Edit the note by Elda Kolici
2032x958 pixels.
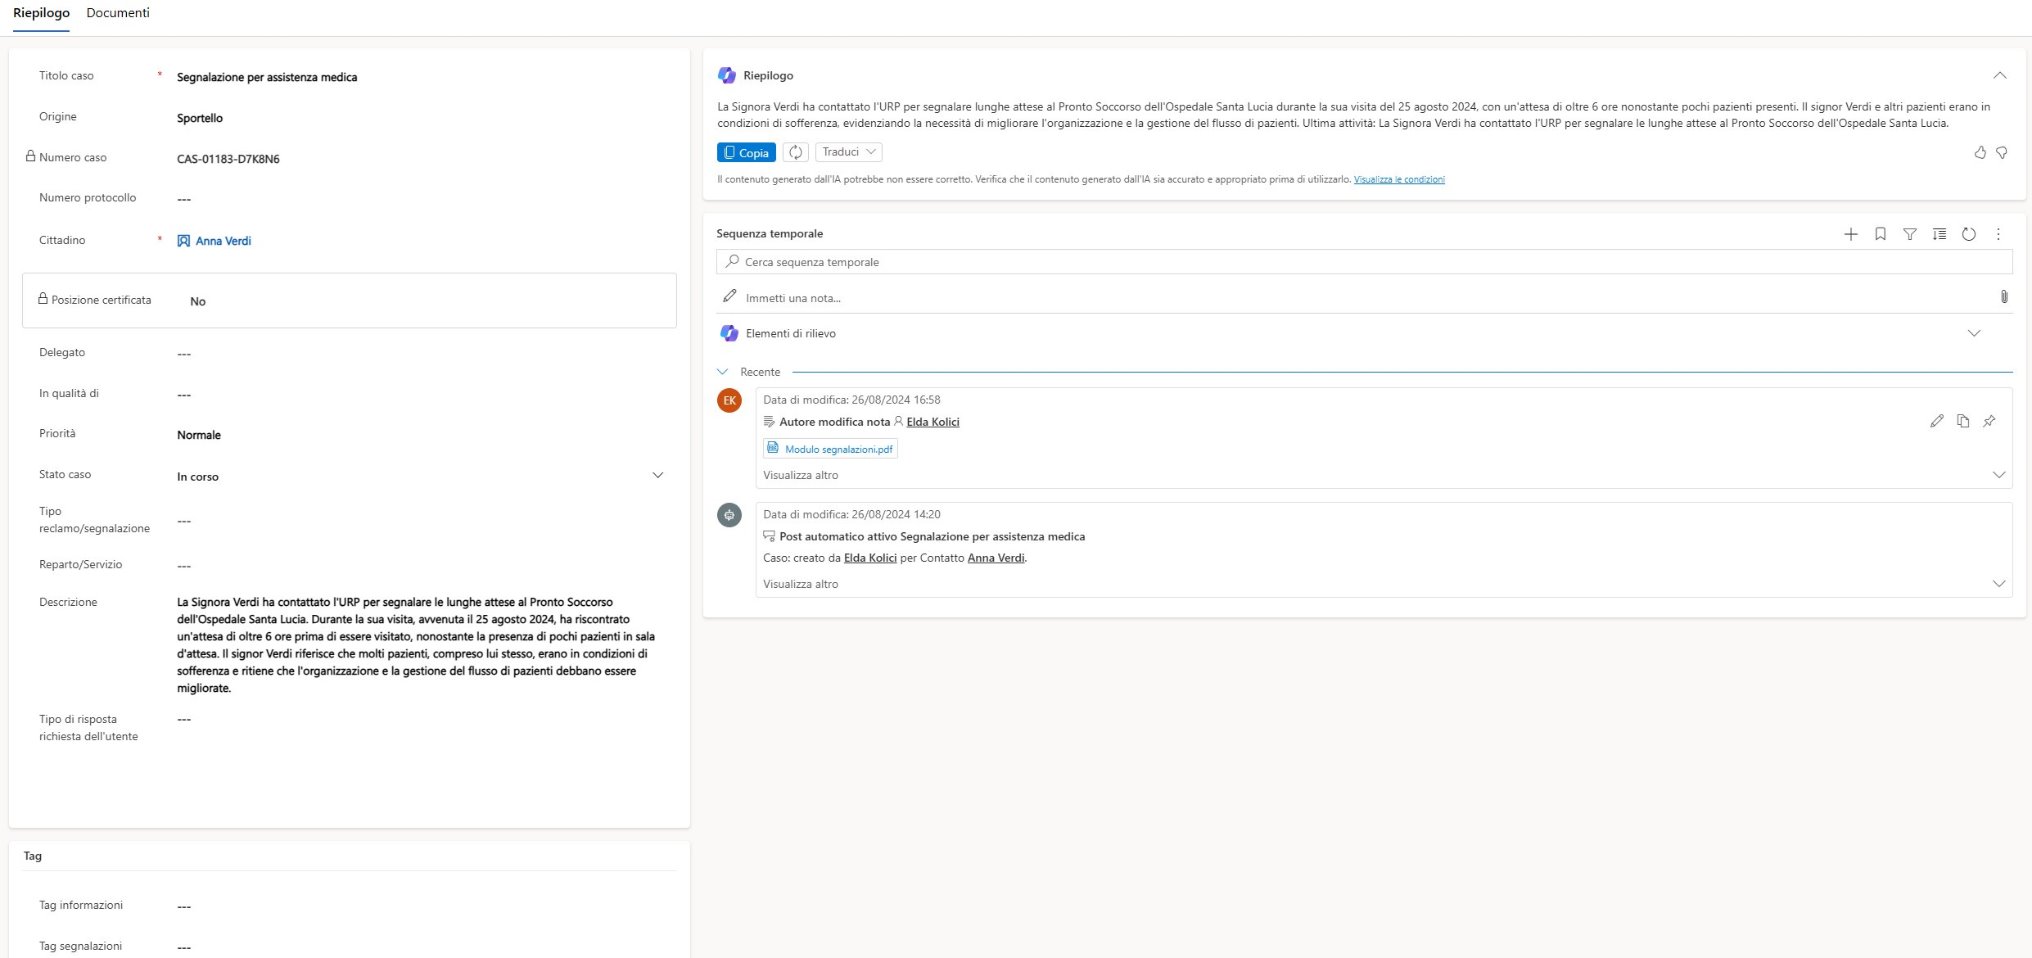coord(1936,421)
